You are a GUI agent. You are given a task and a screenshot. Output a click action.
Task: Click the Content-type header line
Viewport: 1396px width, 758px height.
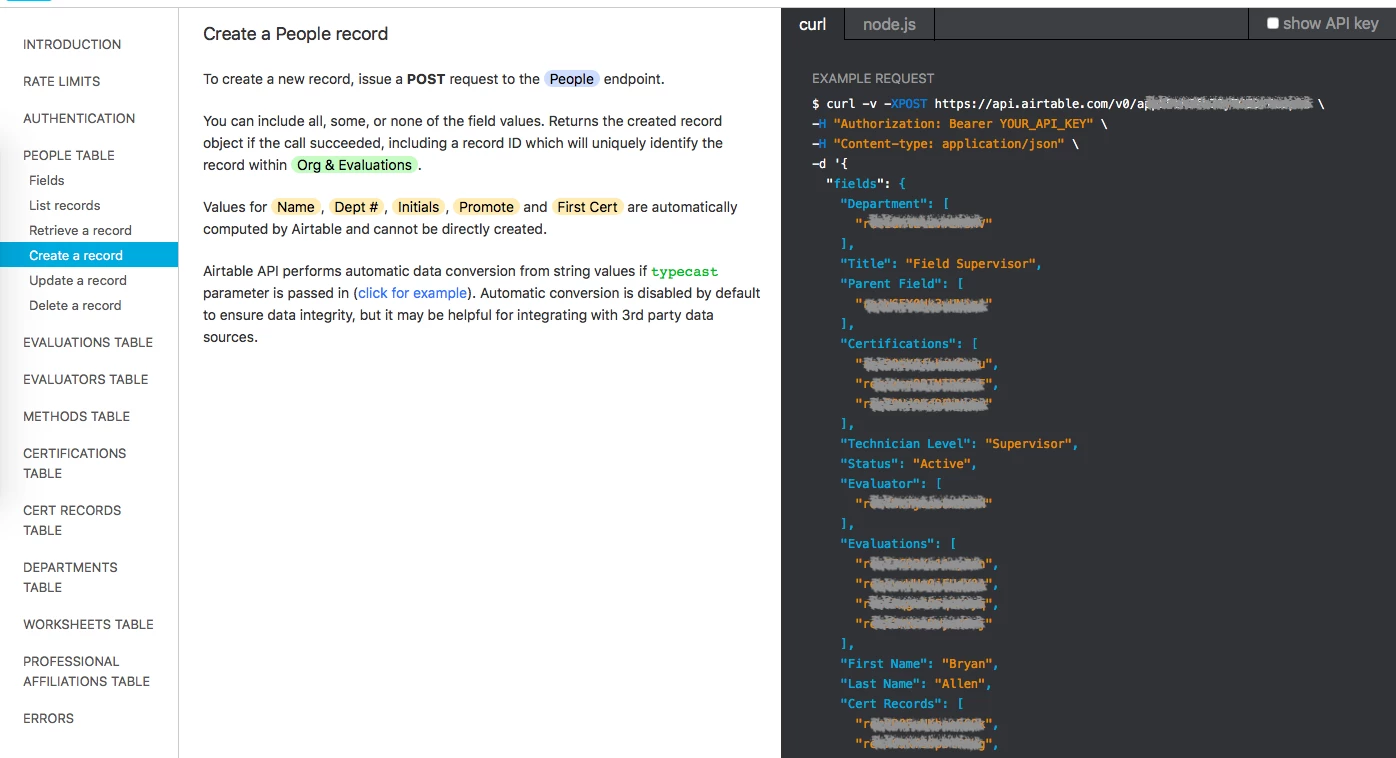(x=945, y=144)
